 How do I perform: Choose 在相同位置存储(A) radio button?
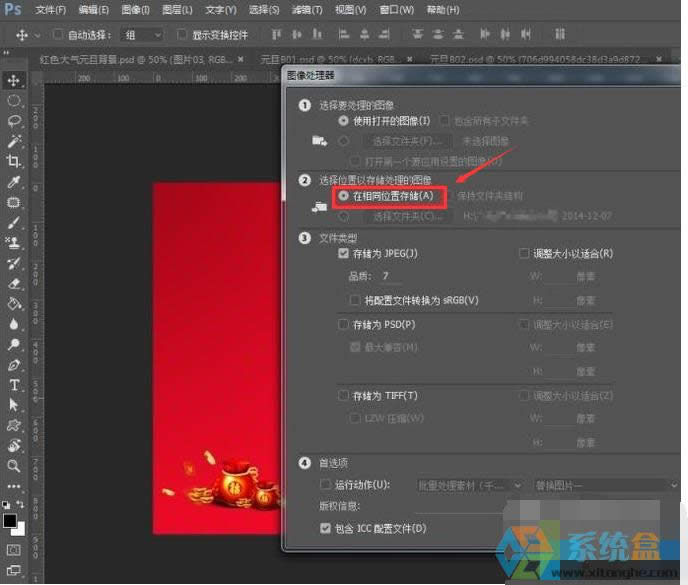click(x=345, y=197)
